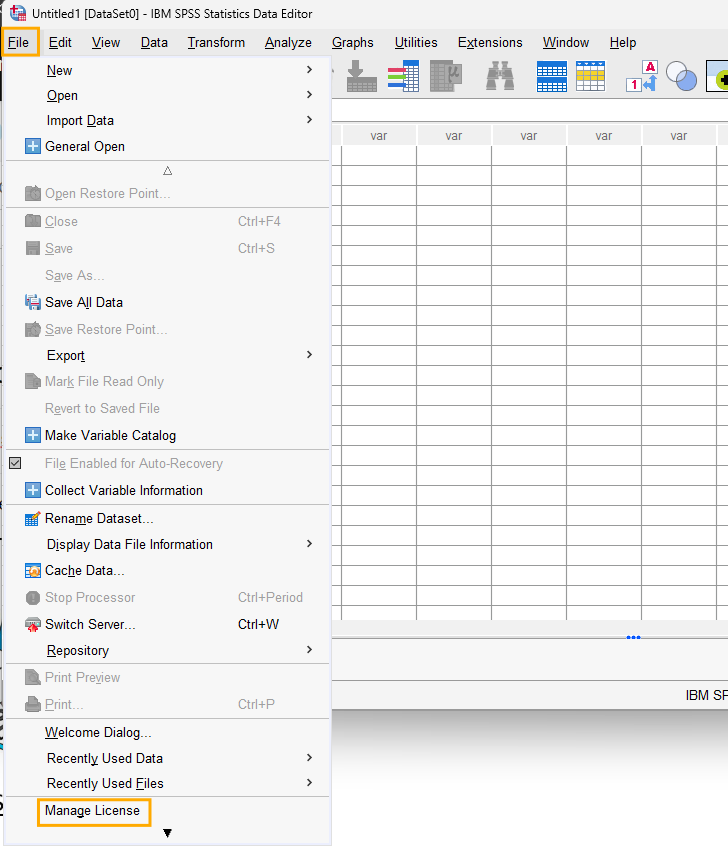
Task: Open the Transform menu
Action: (x=216, y=42)
